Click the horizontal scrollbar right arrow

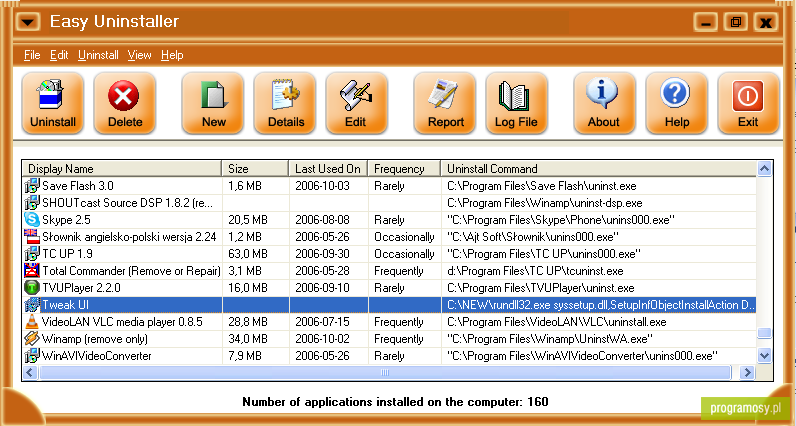point(747,373)
